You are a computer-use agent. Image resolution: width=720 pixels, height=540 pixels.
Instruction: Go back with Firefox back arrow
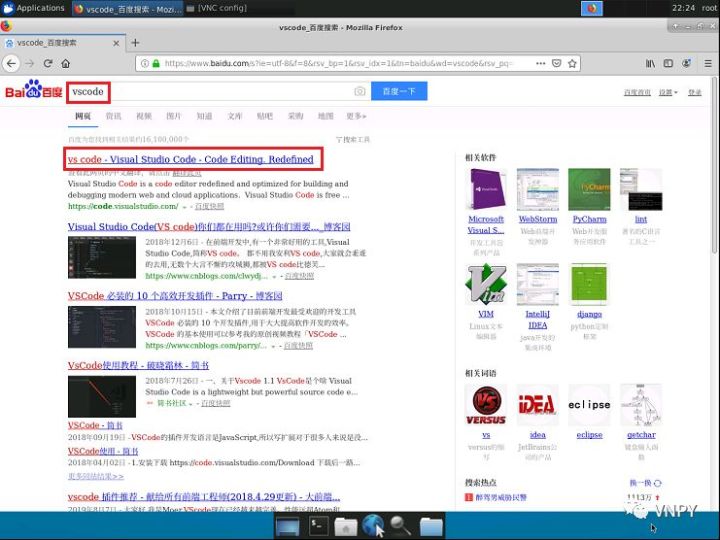[x=11, y=63]
